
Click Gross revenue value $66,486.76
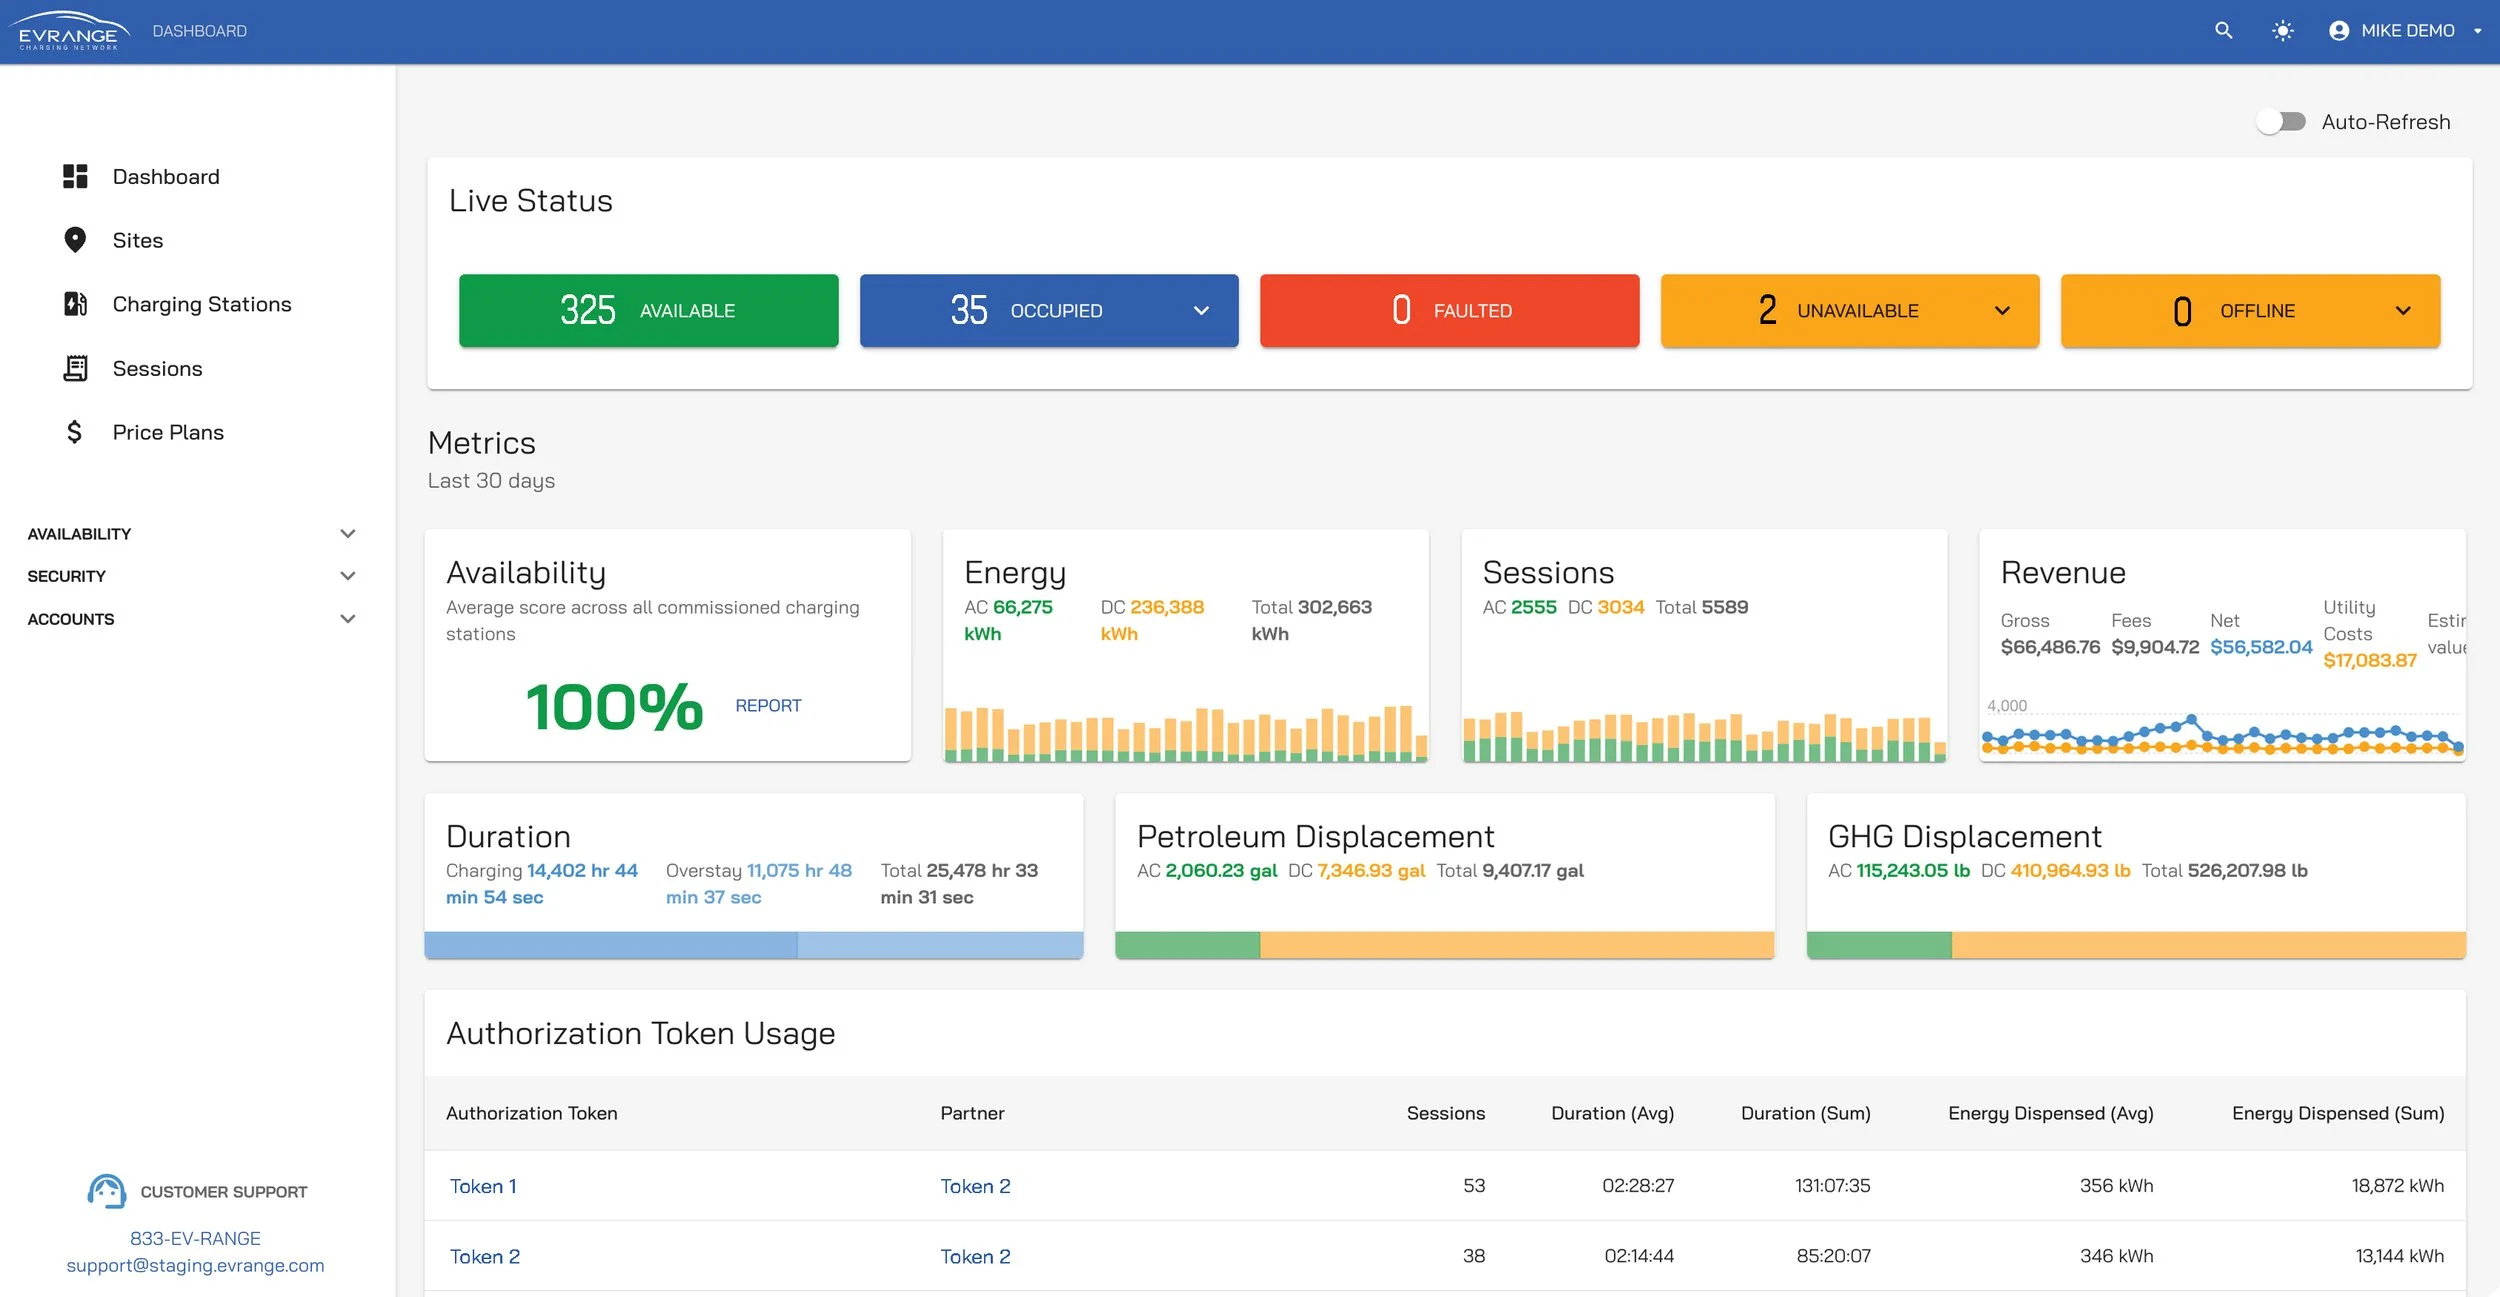pyautogui.click(x=2050, y=647)
